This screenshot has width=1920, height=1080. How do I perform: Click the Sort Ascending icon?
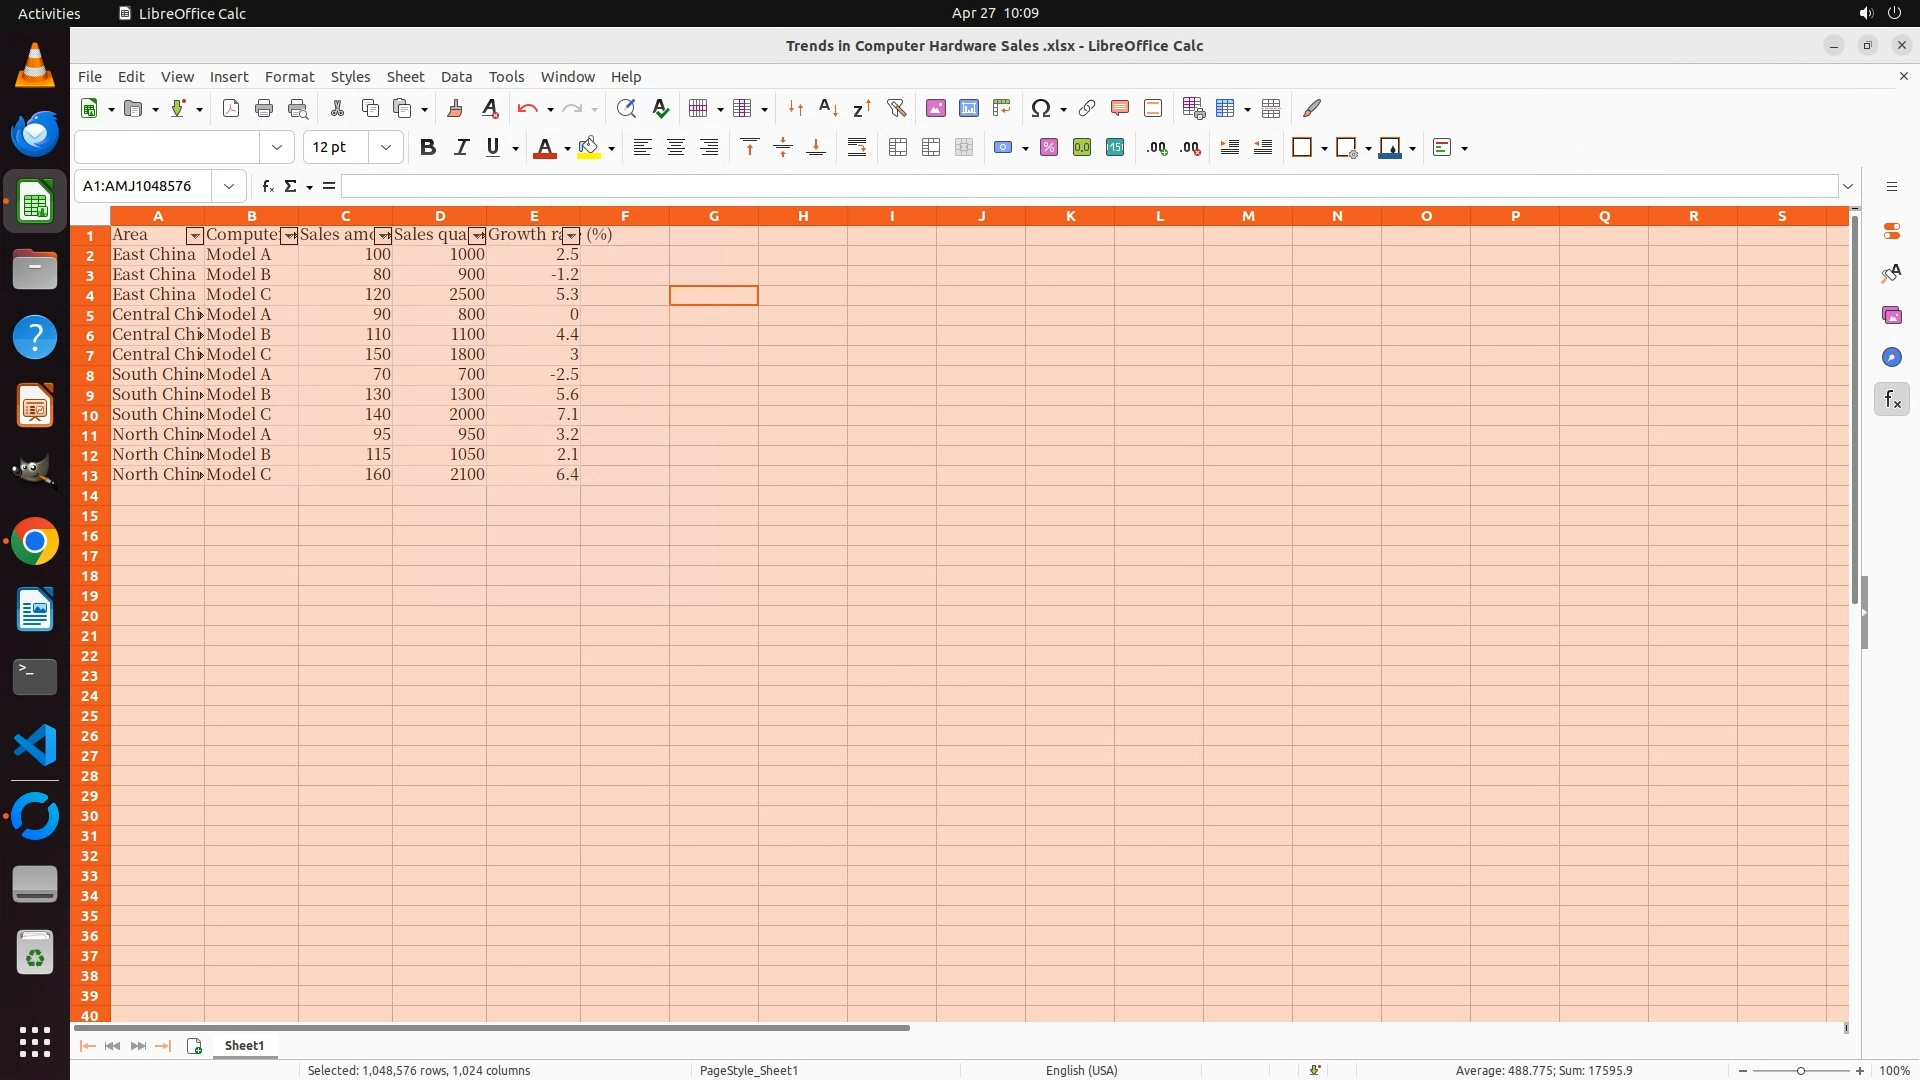tap(828, 109)
